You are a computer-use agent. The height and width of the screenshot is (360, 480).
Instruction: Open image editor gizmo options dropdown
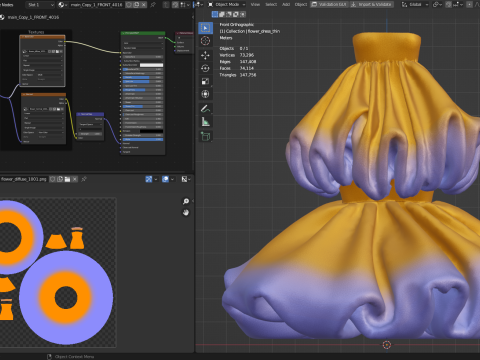tap(155, 179)
